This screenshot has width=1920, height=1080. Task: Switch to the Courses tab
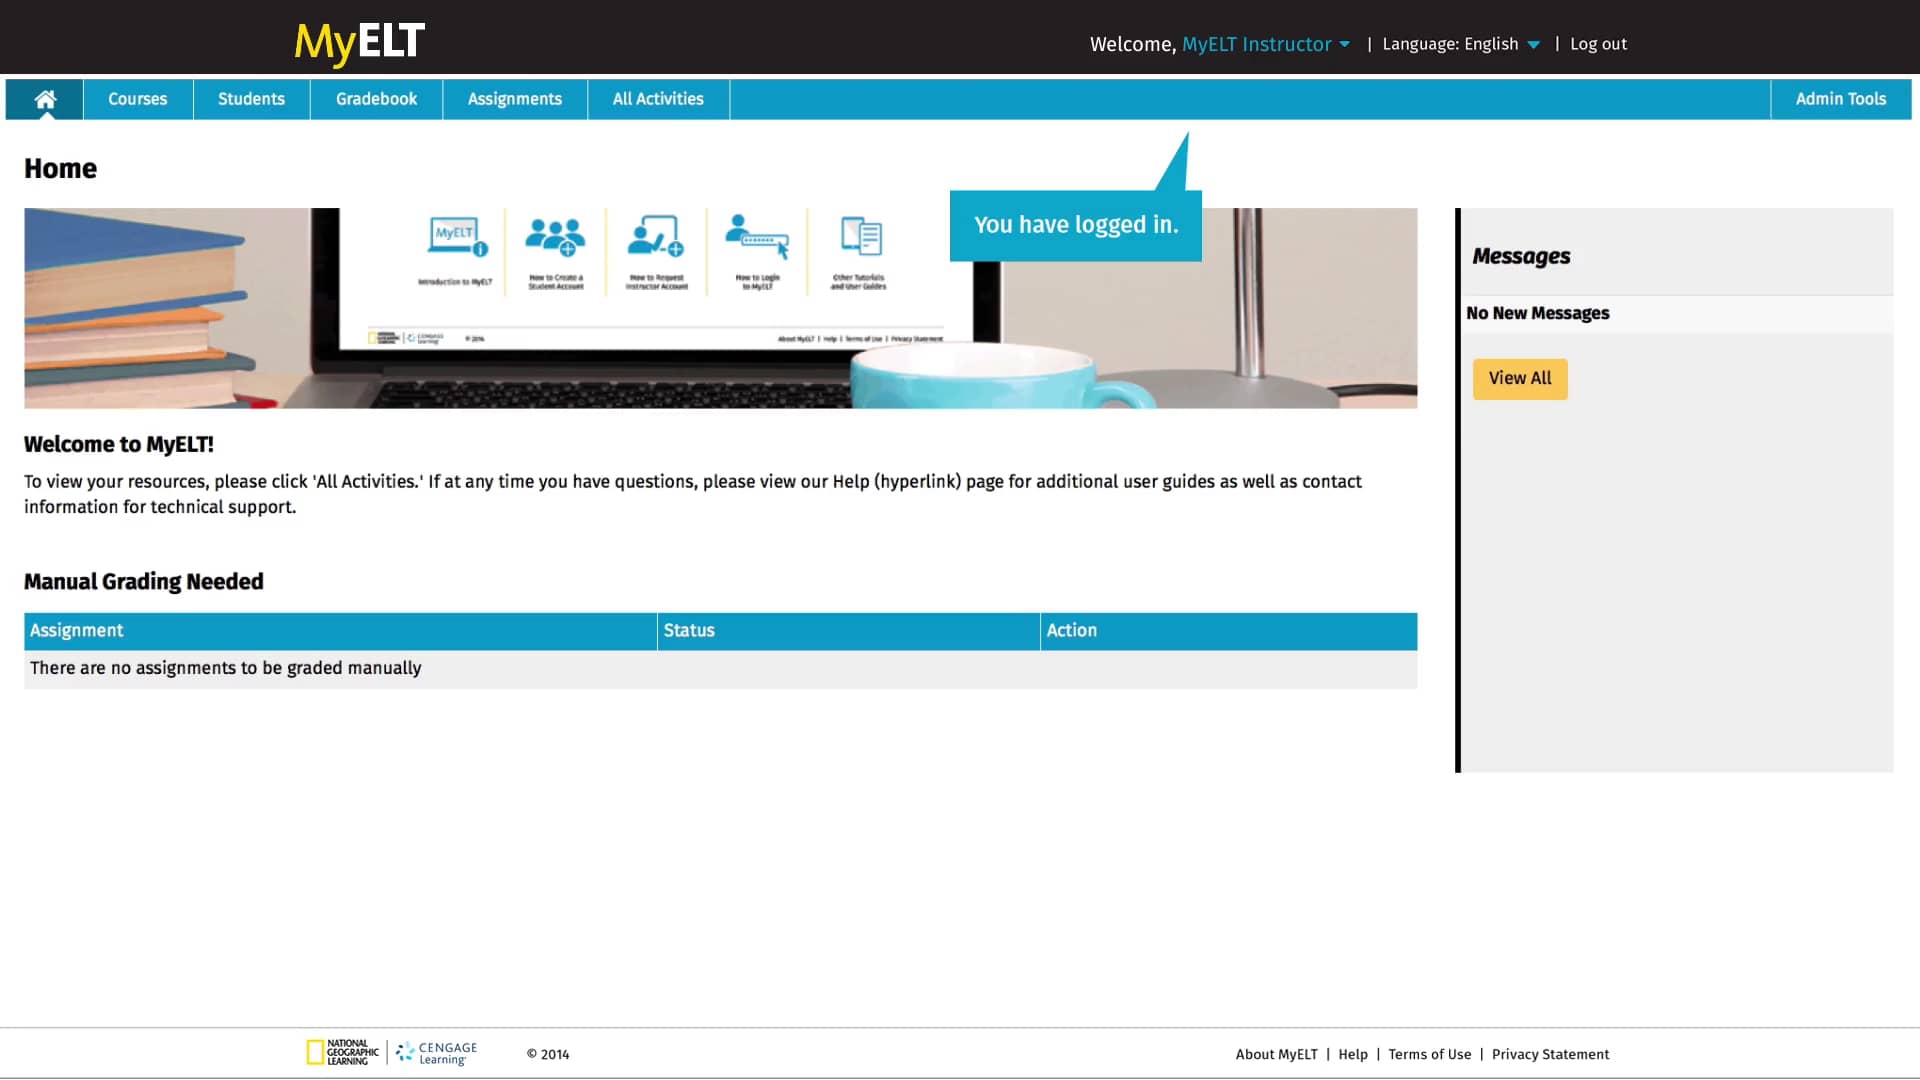coord(137,99)
